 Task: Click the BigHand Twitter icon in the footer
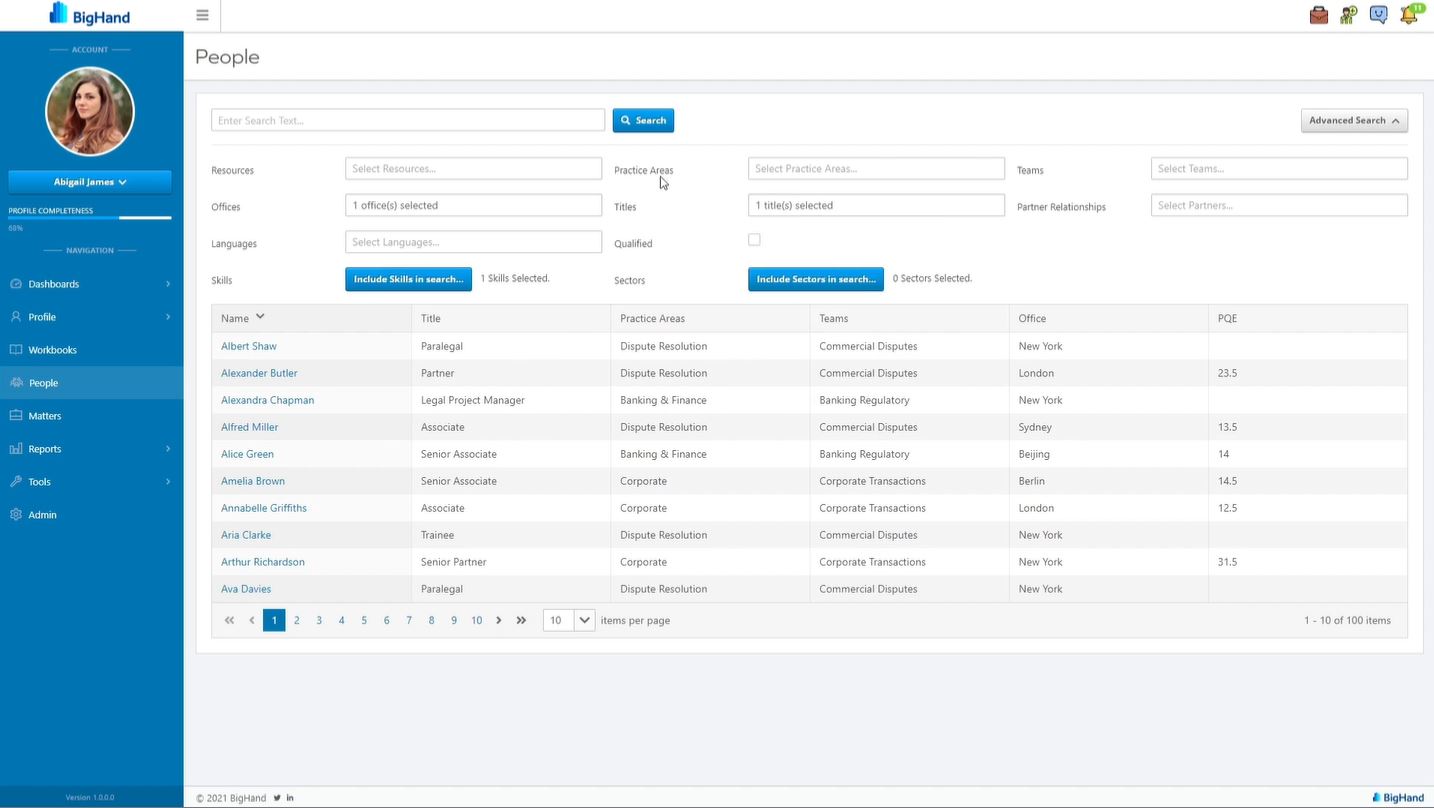coord(277,797)
